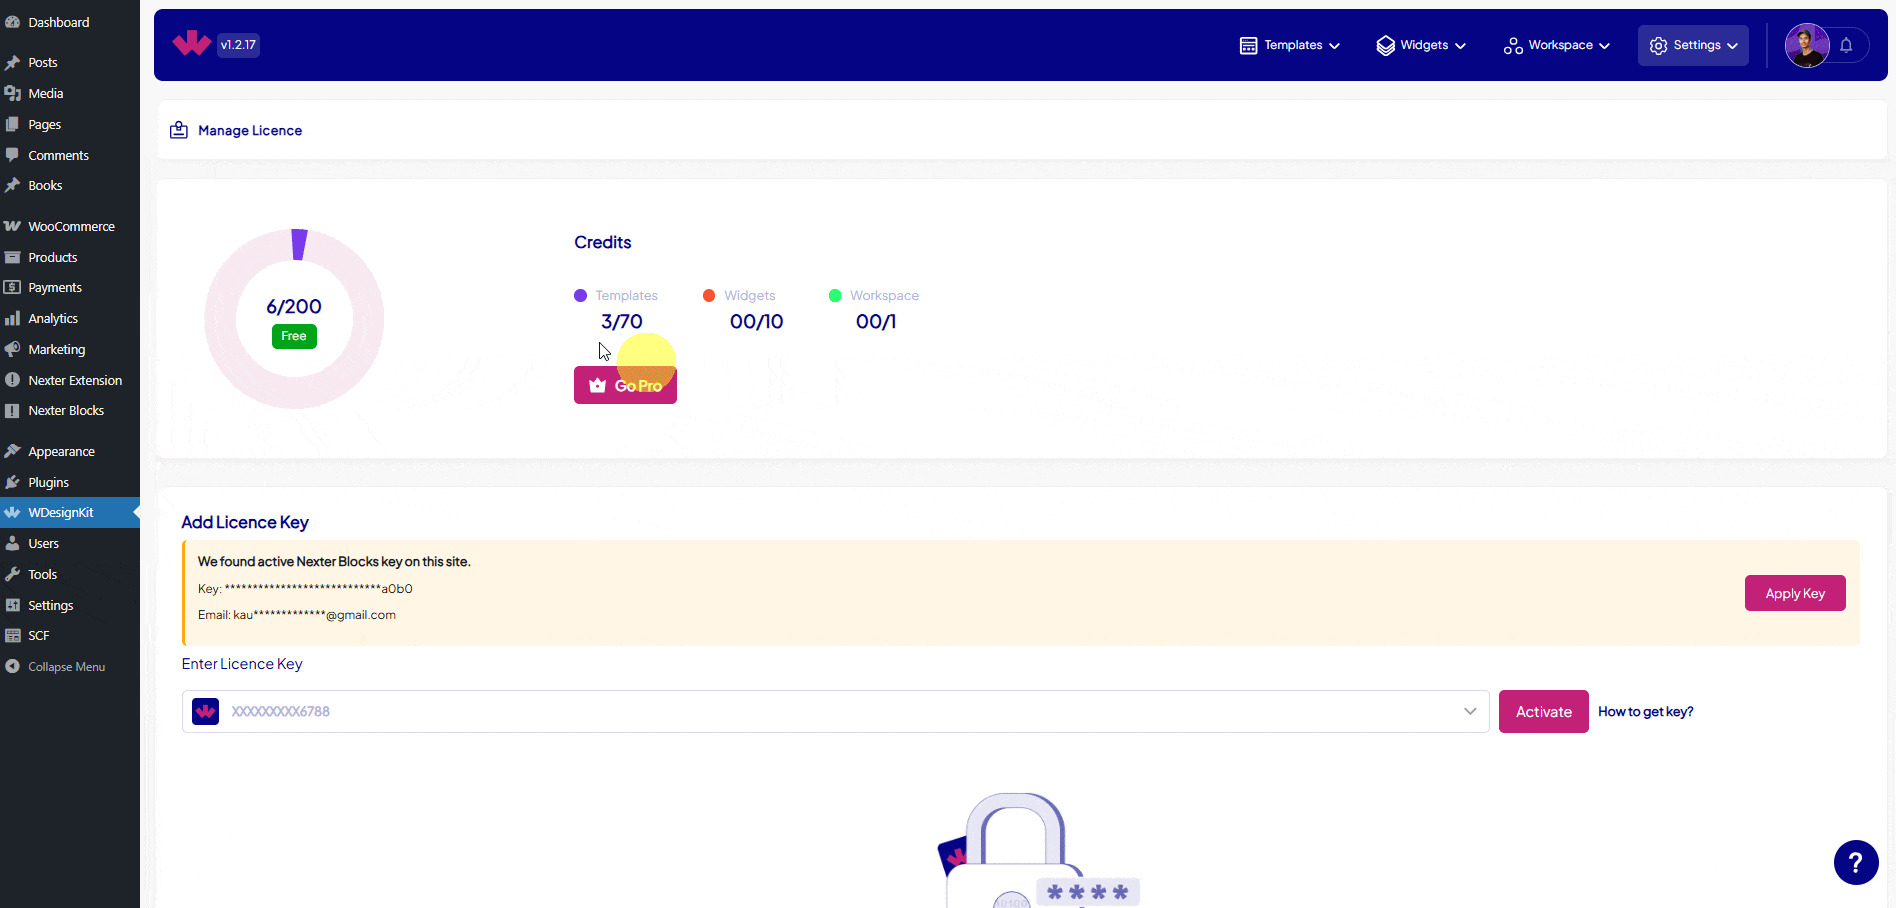The image size is (1896, 908).
Task: Click the Plugins plug icon
Action: coord(13,482)
